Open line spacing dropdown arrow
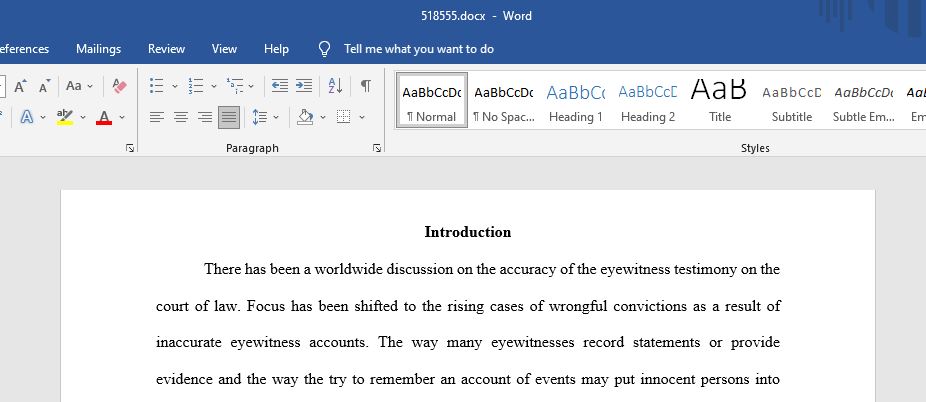926x402 pixels. point(276,117)
